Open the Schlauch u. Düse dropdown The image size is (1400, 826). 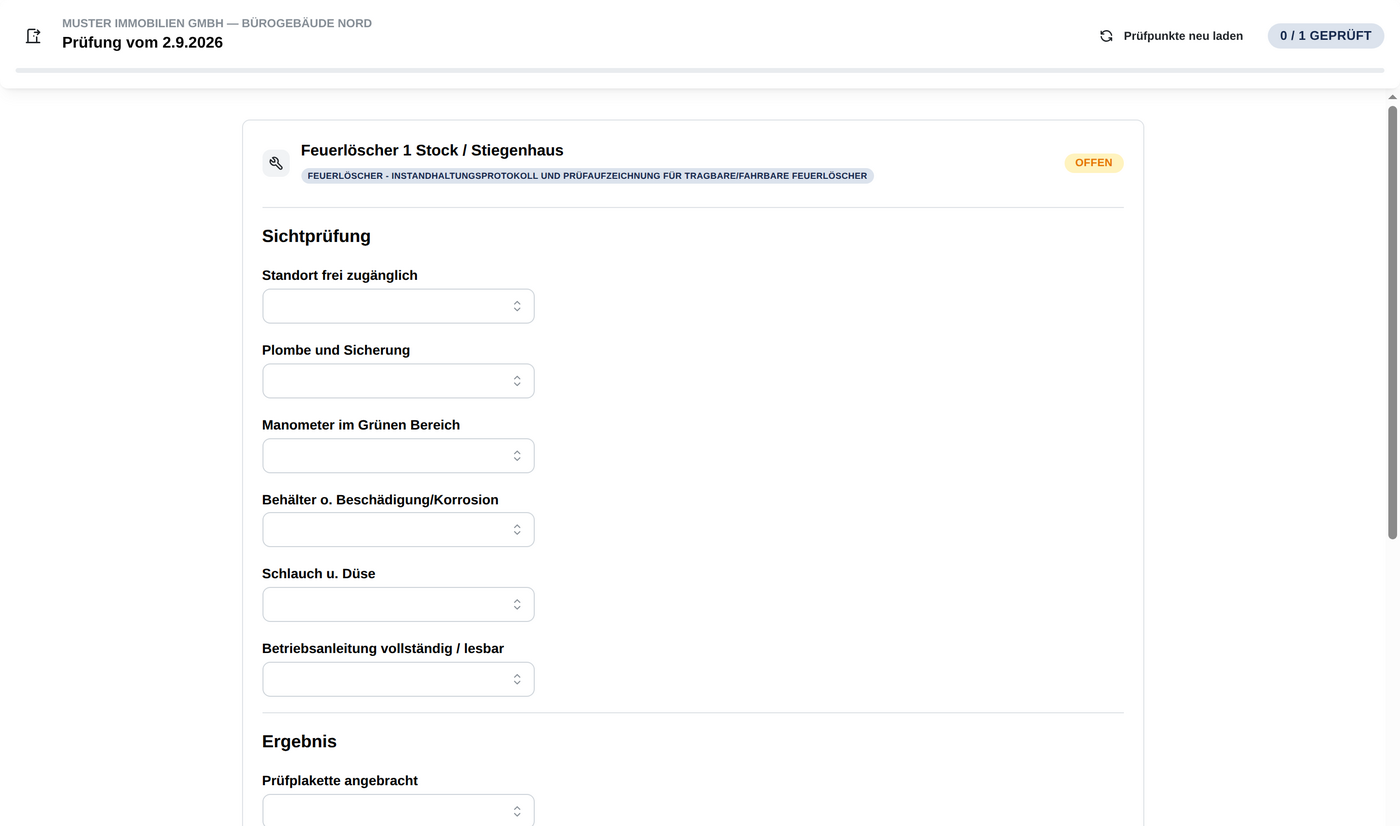click(398, 605)
